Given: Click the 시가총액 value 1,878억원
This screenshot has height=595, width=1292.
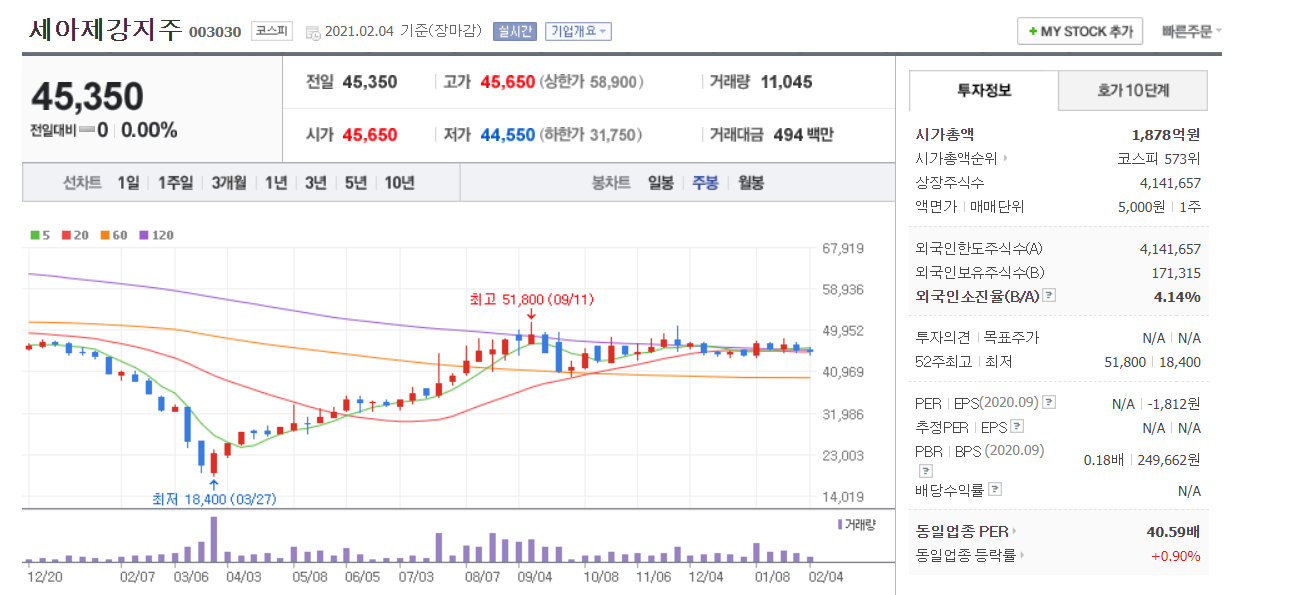Looking at the screenshot, I should point(1166,134).
